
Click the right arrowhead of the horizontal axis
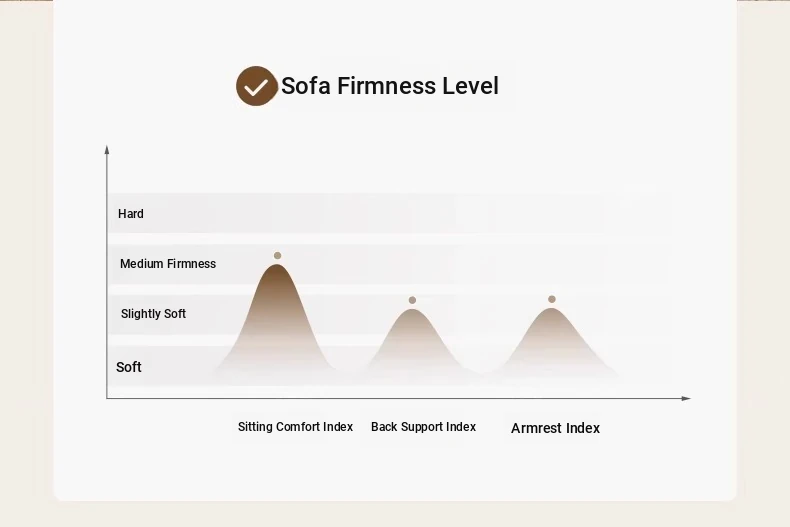[x=686, y=398]
